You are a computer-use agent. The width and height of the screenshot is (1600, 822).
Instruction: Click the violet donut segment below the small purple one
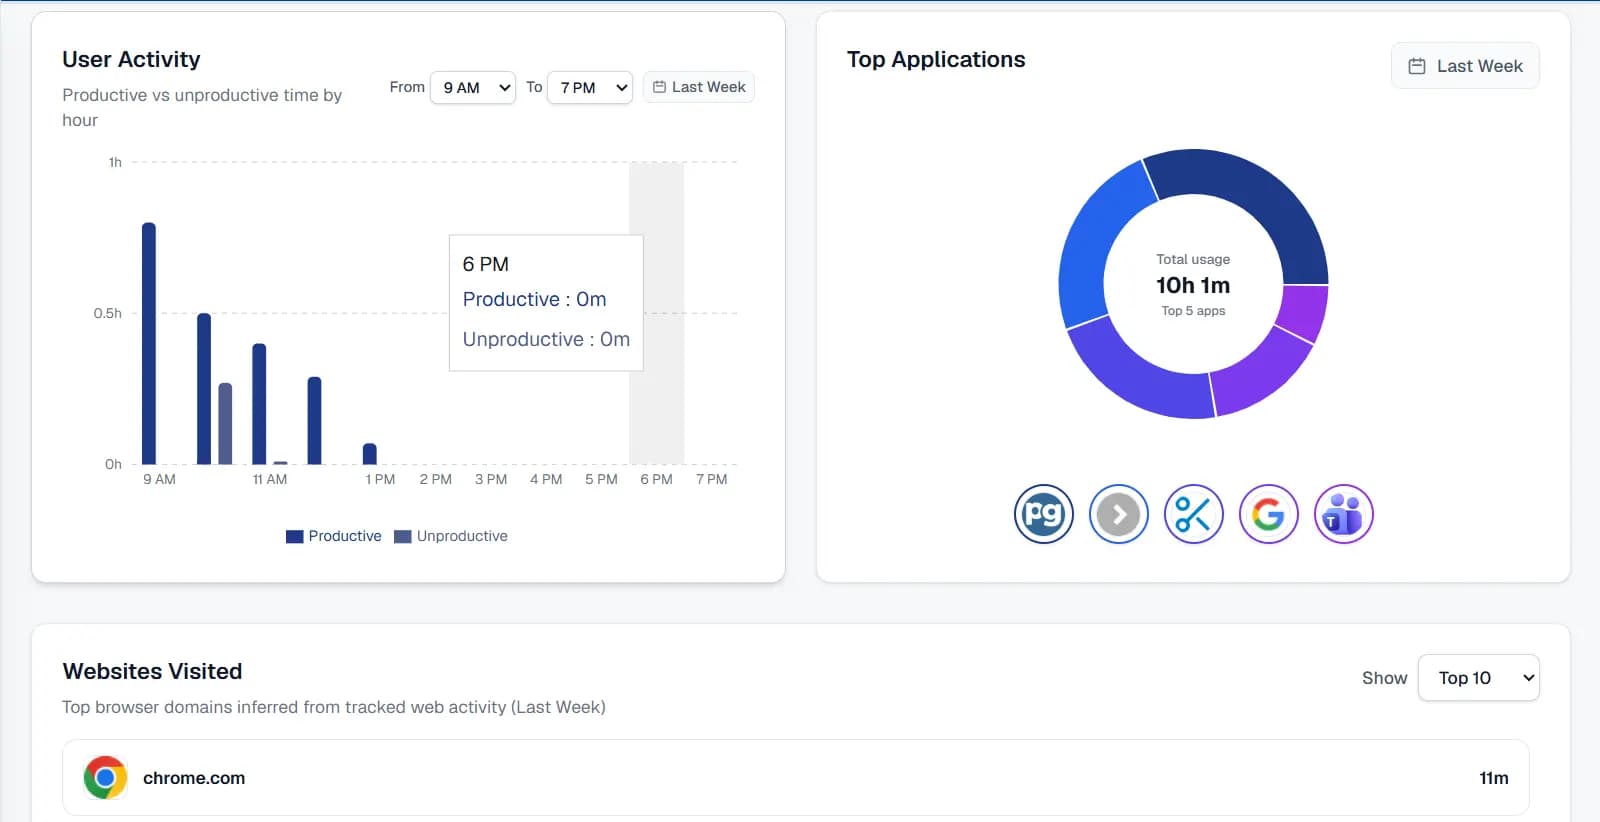point(1262,375)
